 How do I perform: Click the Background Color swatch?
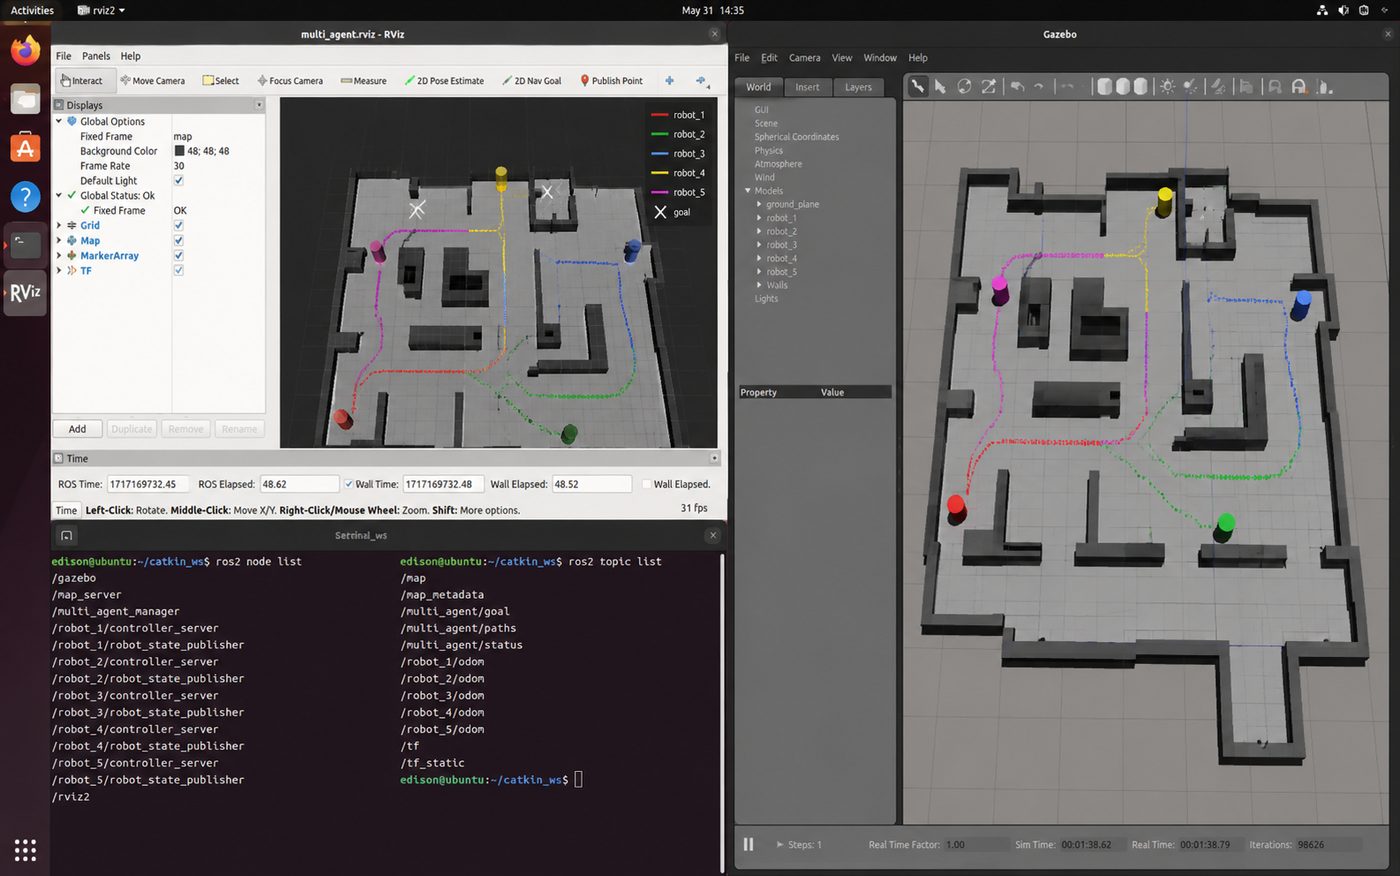point(179,151)
